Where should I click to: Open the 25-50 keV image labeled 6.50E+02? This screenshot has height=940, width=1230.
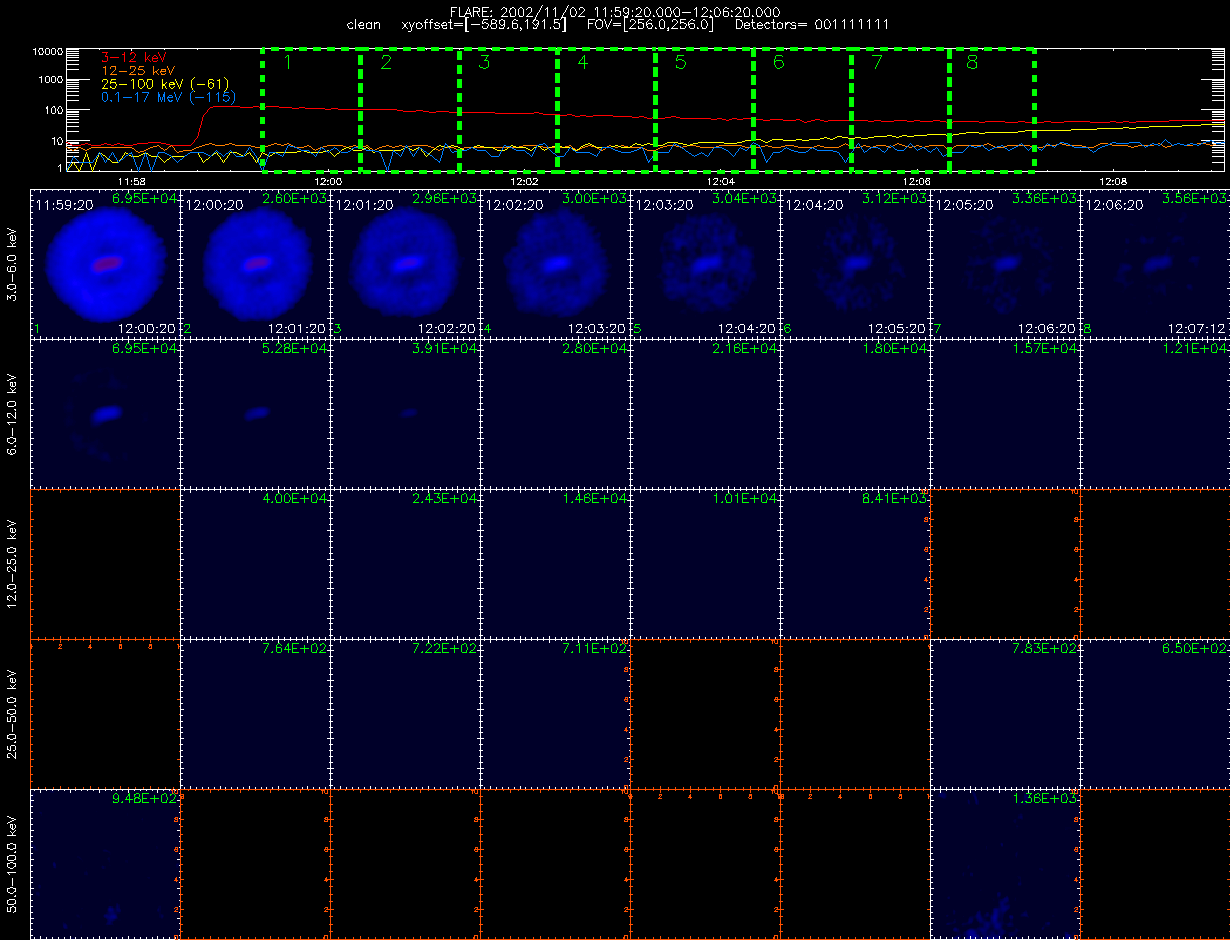(1155, 714)
